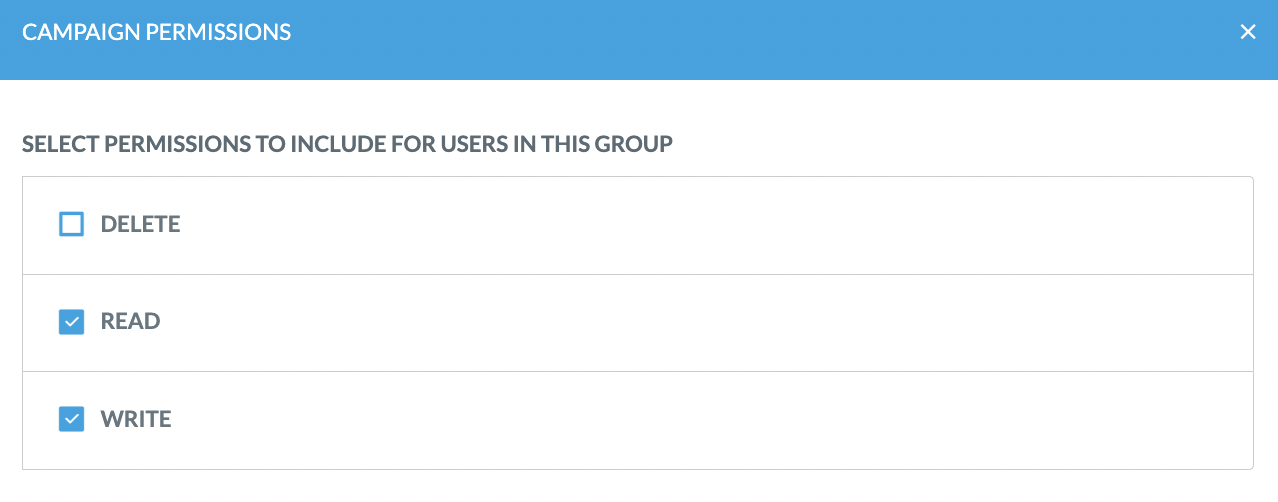This screenshot has height=502, width=1278.
Task: Click the CAMPAIGN PERMISSIONS dialog title
Action: pyautogui.click(x=157, y=32)
